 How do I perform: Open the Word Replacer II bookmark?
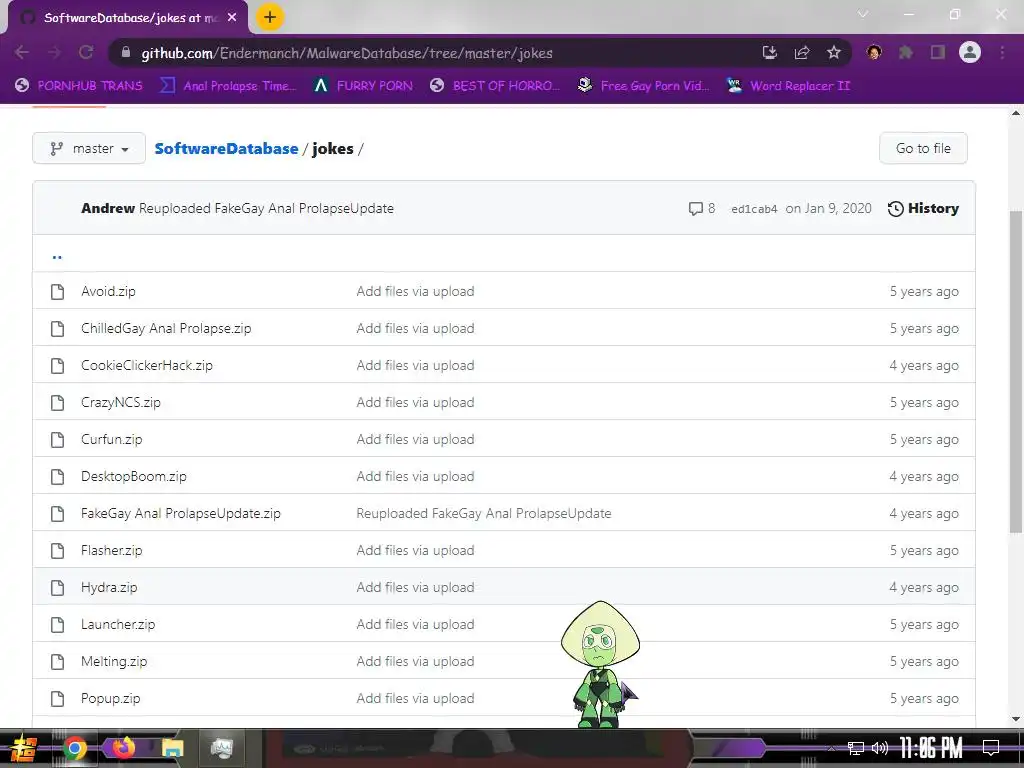pos(789,86)
